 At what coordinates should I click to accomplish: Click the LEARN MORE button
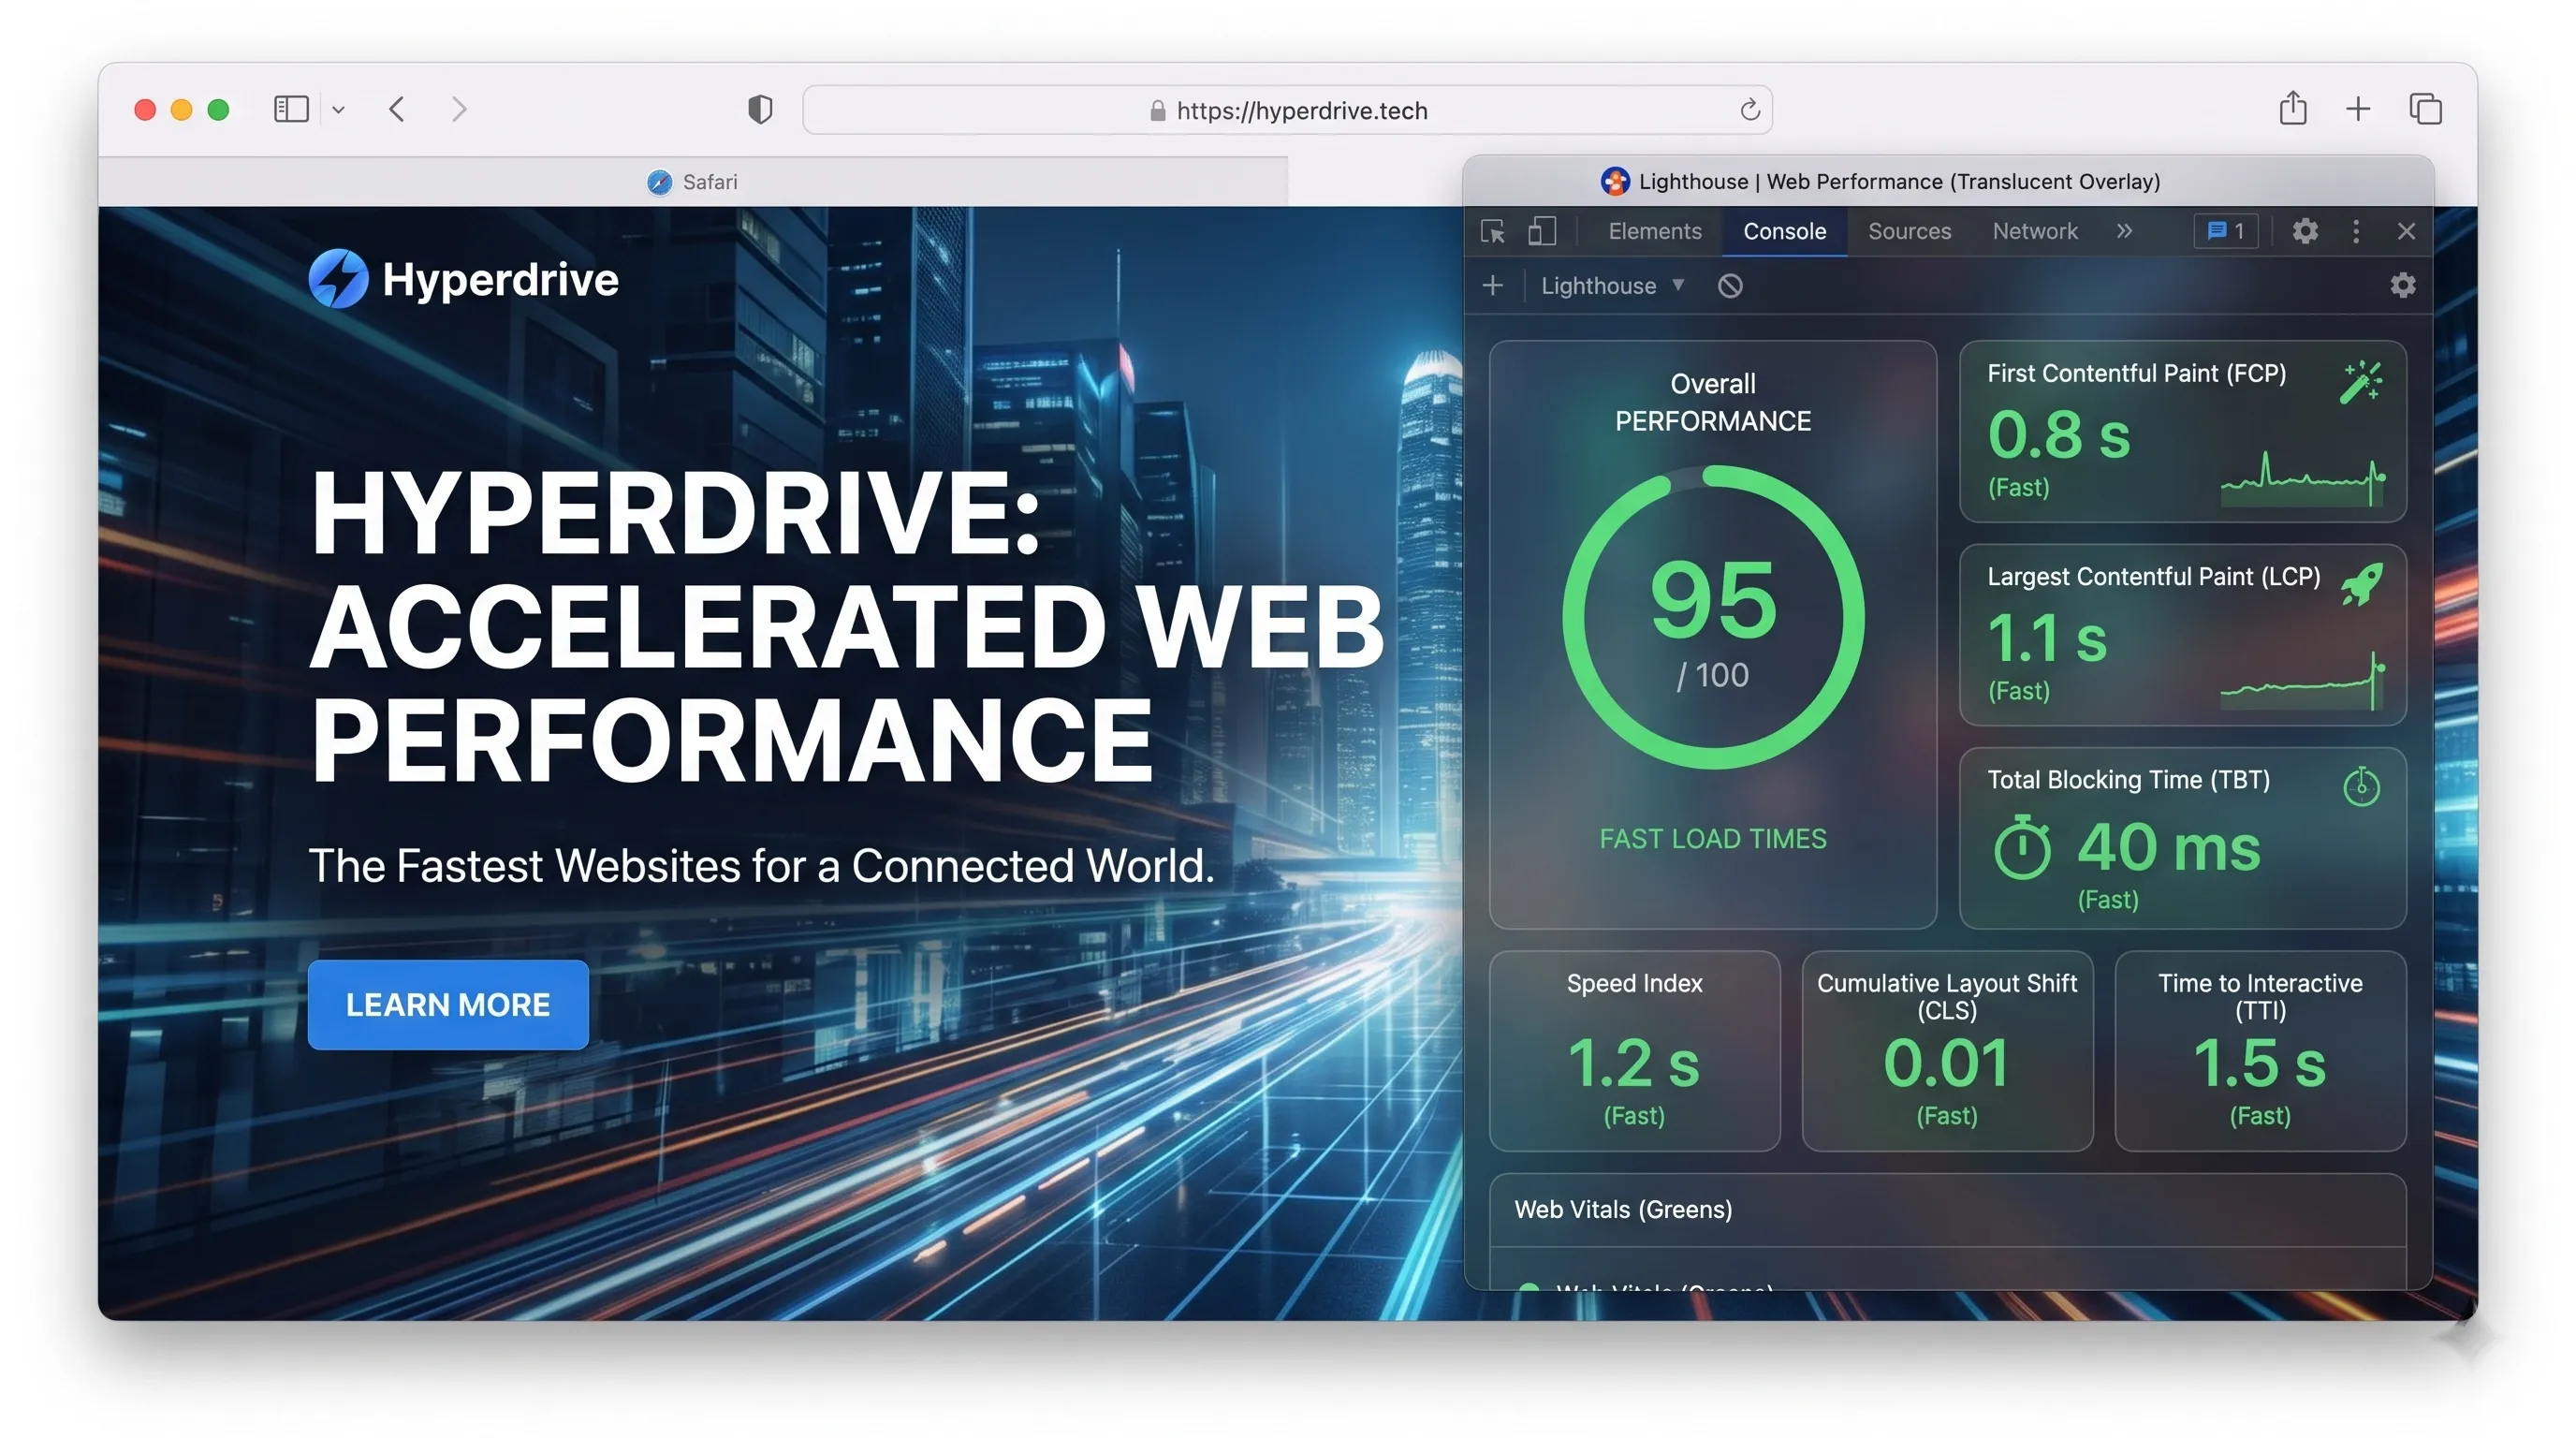click(448, 1004)
